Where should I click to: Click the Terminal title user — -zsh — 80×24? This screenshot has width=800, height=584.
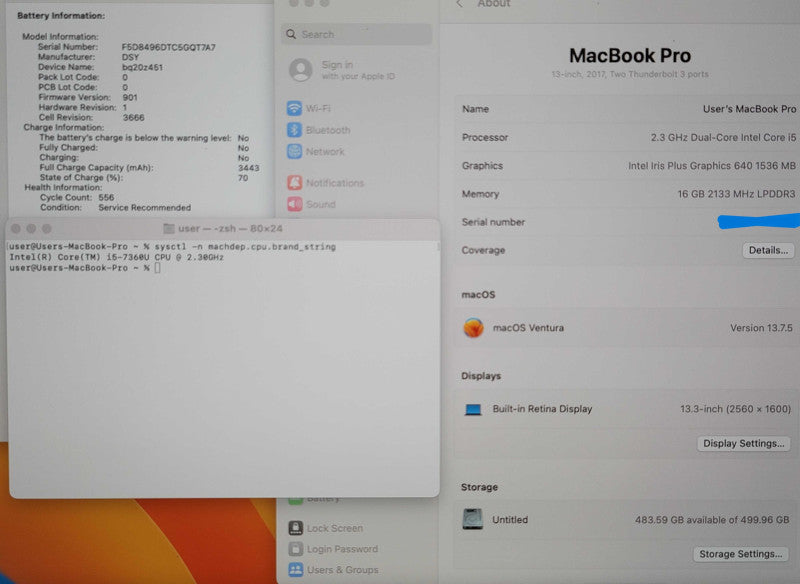pos(230,228)
